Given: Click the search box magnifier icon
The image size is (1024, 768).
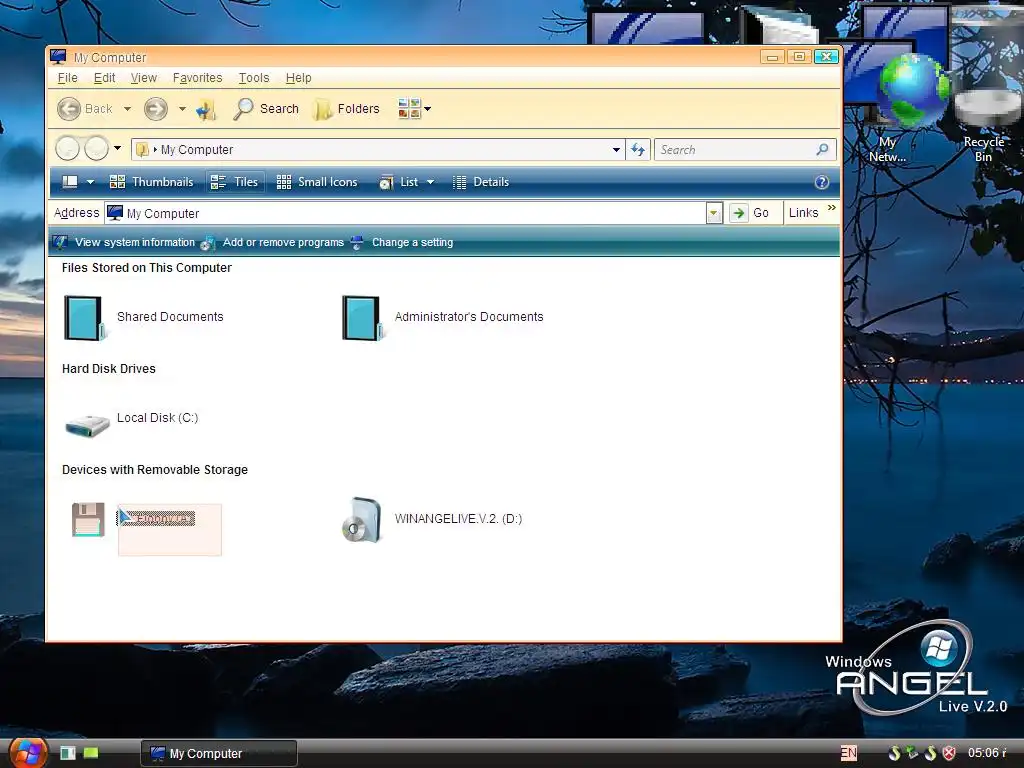Looking at the screenshot, I should [822, 150].
